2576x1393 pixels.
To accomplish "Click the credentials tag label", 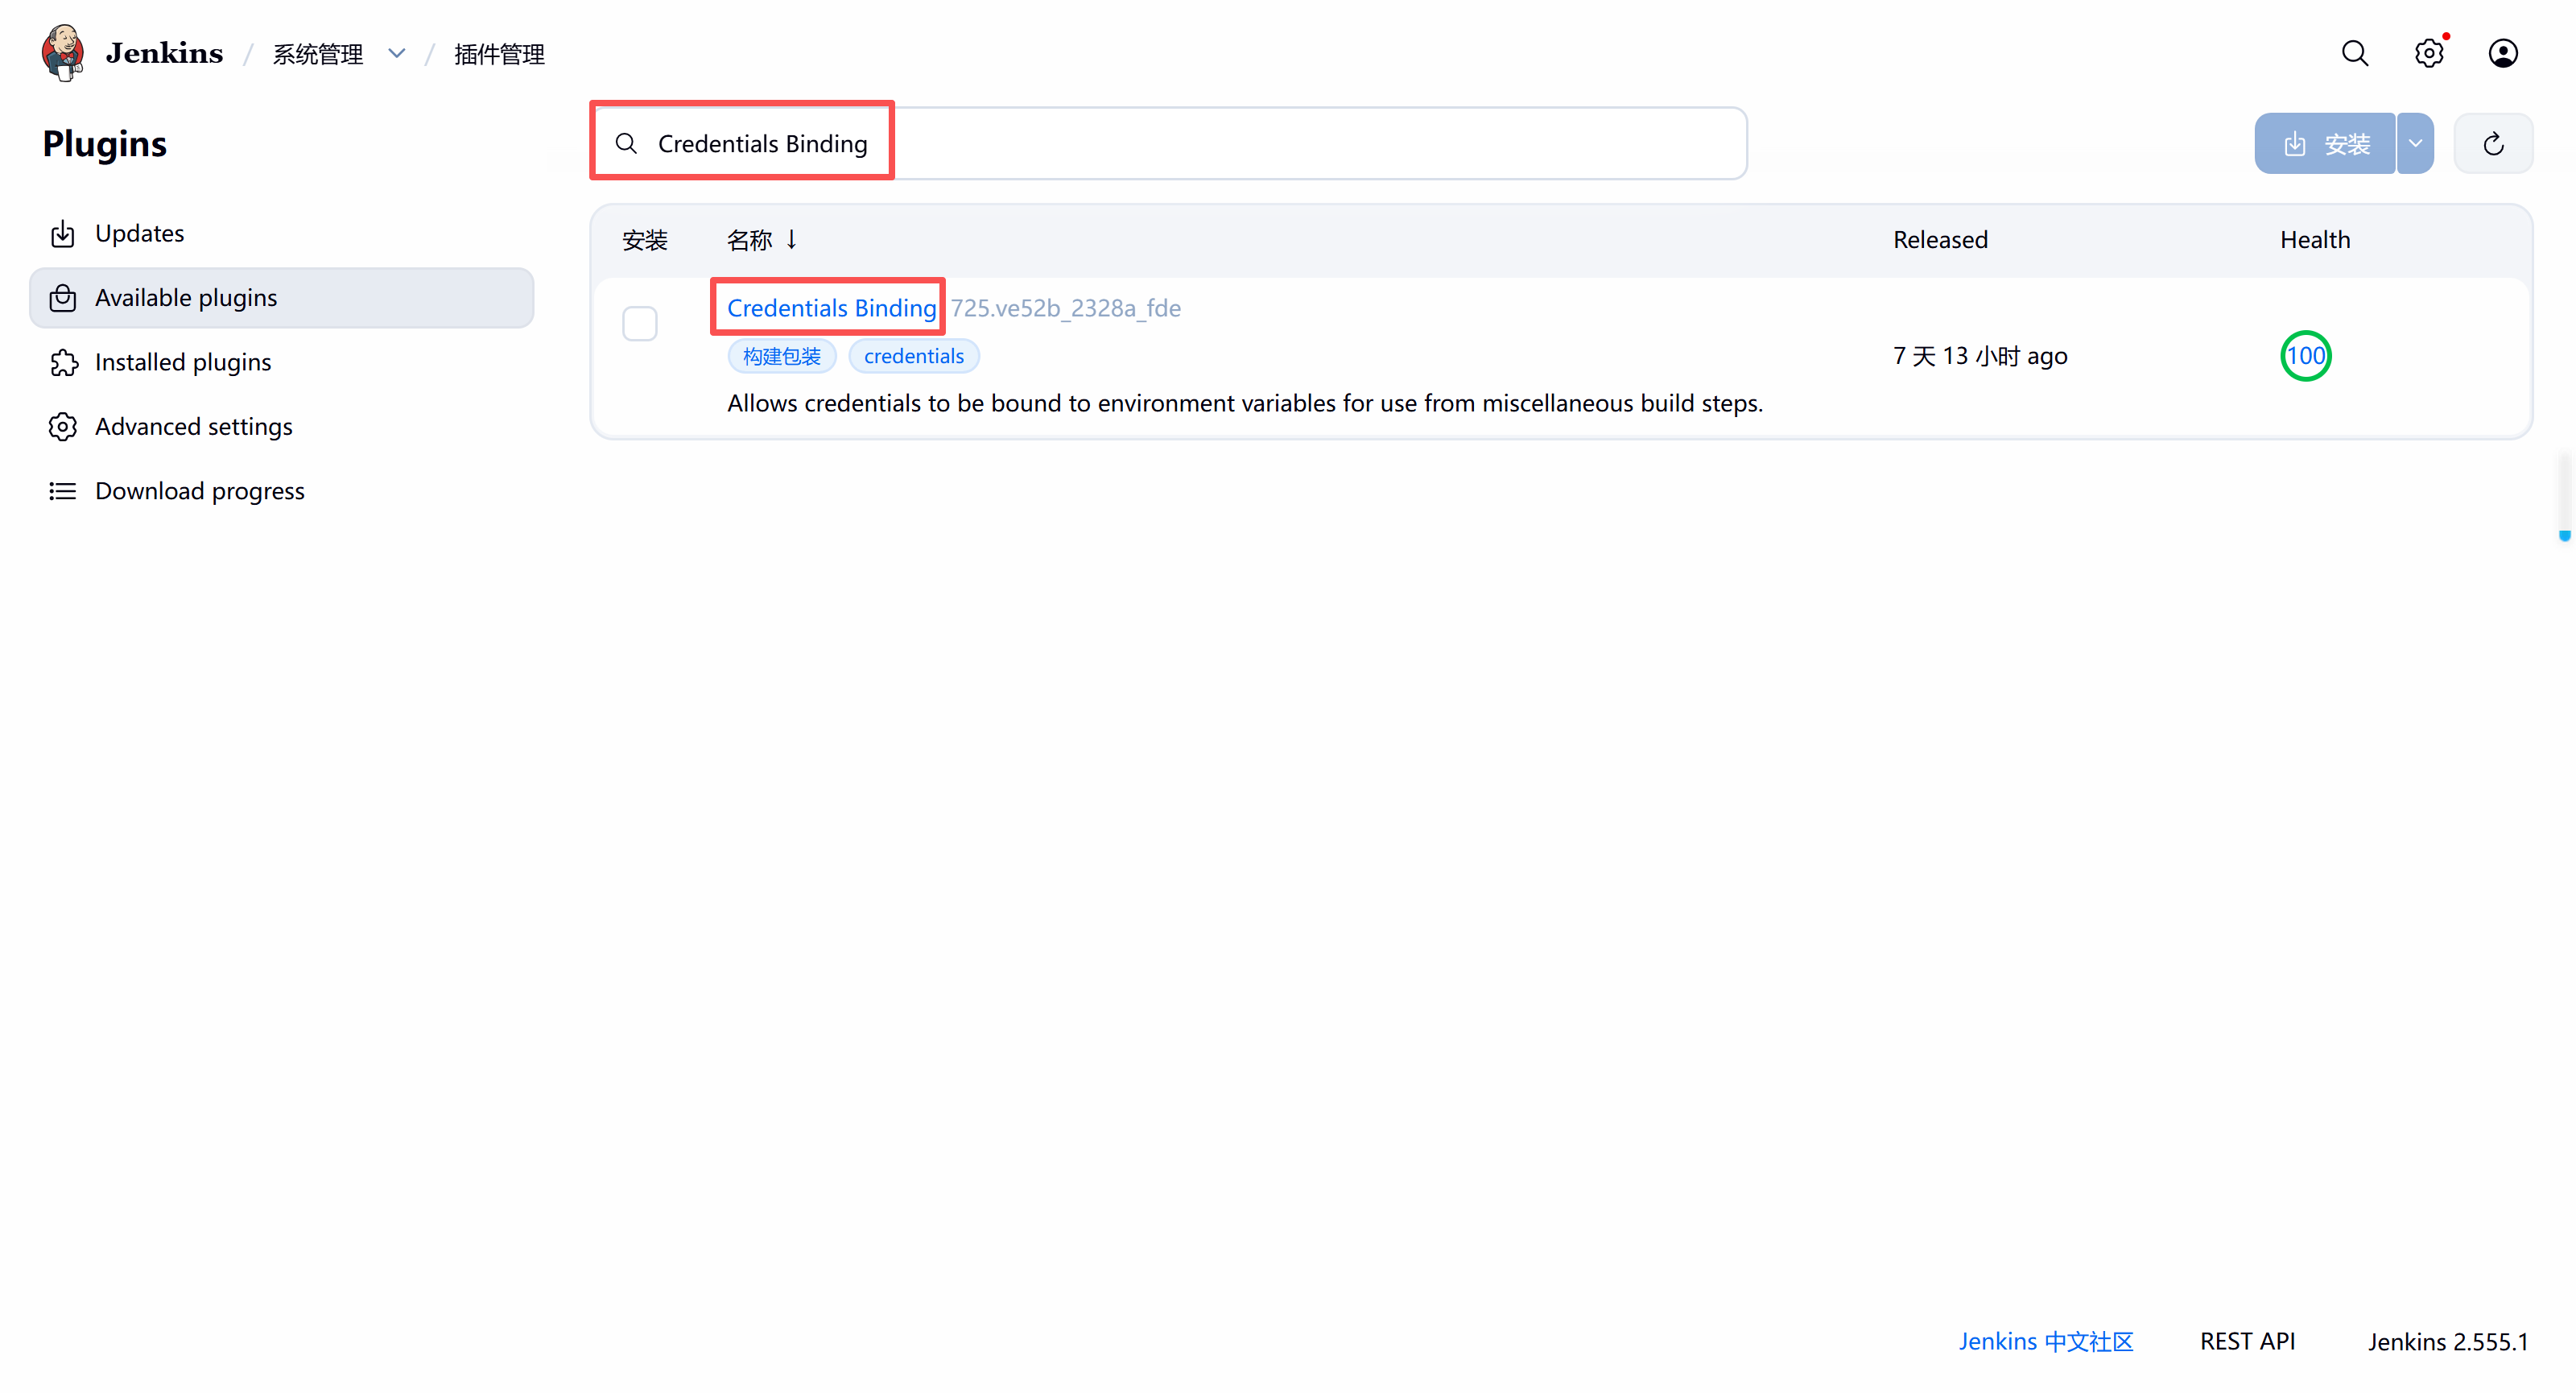I will point(914,356).
